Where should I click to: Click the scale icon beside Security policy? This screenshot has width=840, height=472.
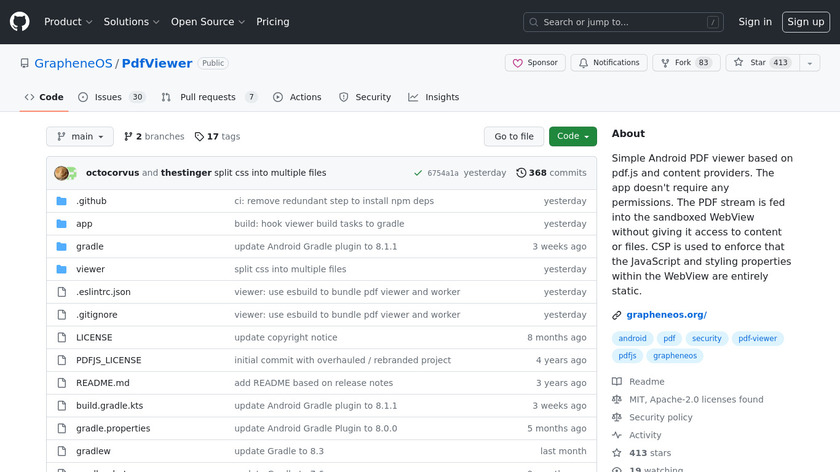[x=617, y=417]
